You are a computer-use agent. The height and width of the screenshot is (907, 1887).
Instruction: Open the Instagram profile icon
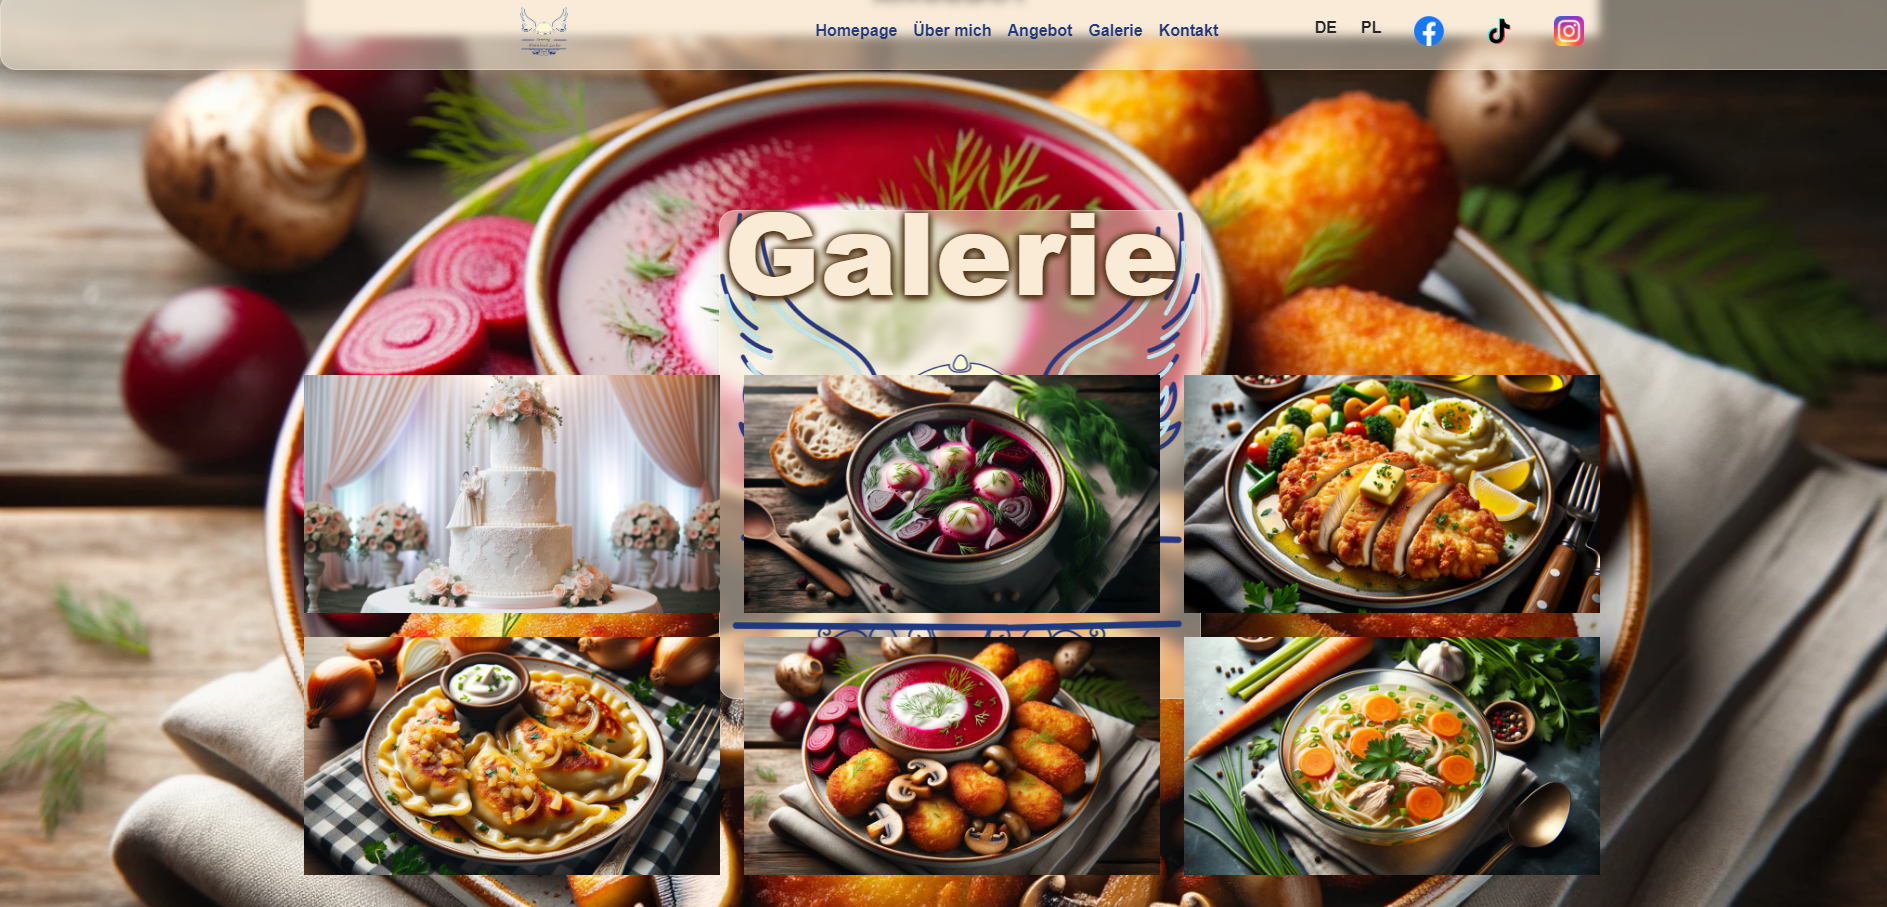click(1568, 31)
